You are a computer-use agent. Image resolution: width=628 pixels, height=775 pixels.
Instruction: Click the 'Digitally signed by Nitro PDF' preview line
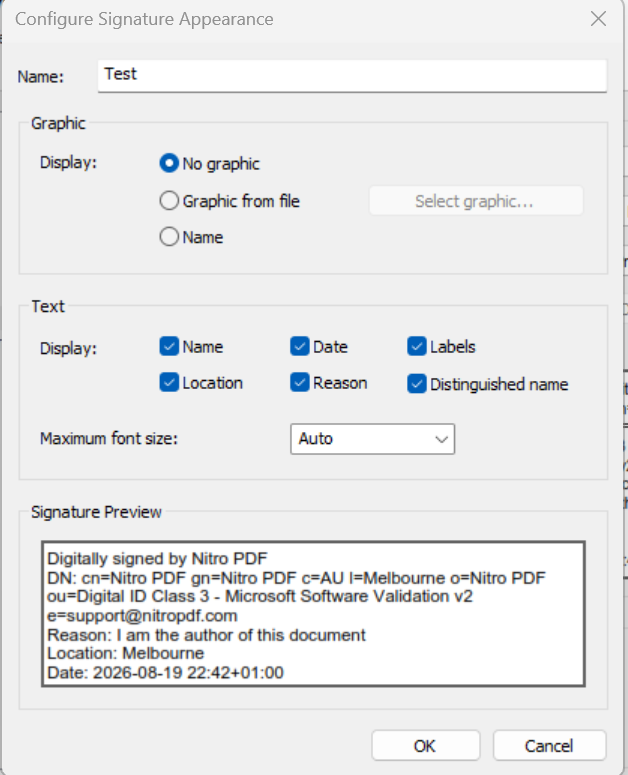coord(157,559)
